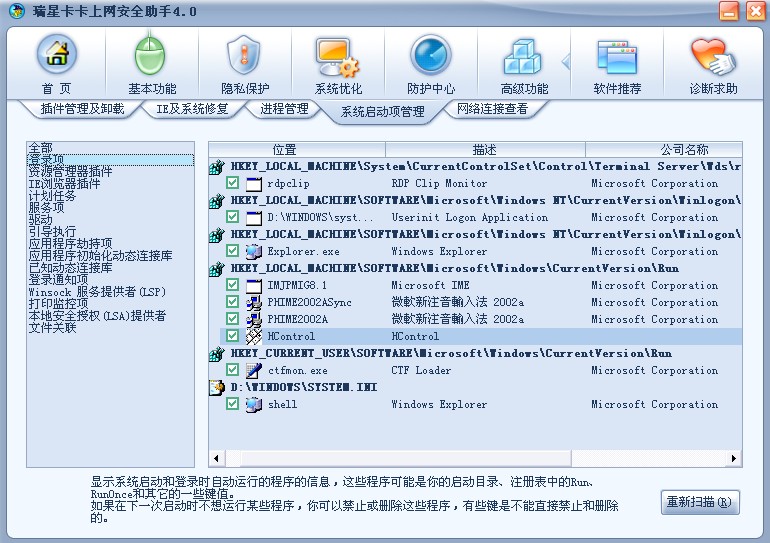Select Winsock 服务提供者(LSP) category
770x543 pixels.
[97, 292]
